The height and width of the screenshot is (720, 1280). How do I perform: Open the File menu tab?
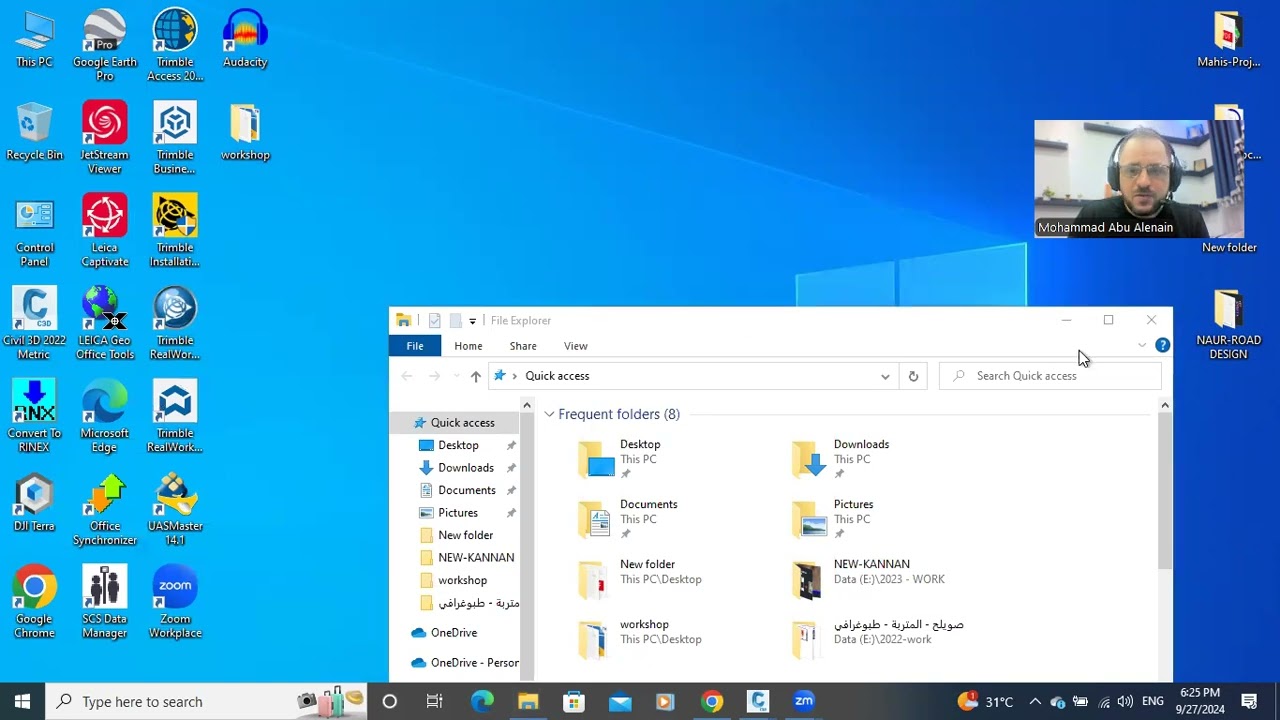click(414, 346)
